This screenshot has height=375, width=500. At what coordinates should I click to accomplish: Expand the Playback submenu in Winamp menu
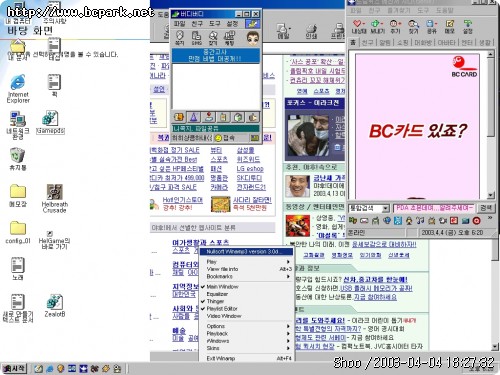(247, 333)
